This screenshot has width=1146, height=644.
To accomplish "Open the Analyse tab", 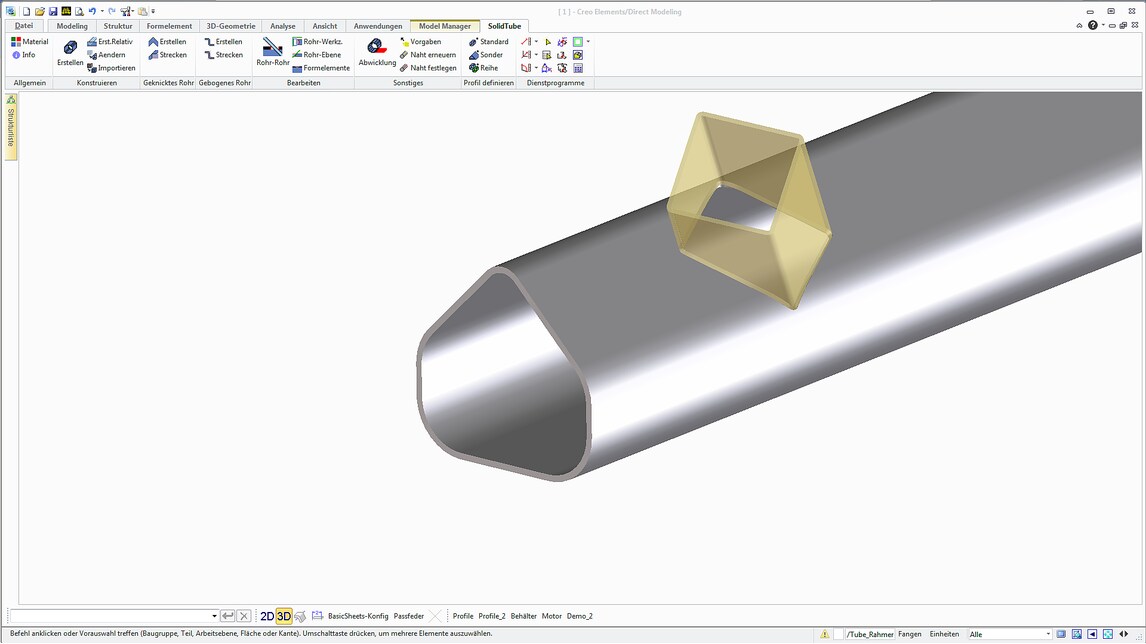I will click(283, 26).
